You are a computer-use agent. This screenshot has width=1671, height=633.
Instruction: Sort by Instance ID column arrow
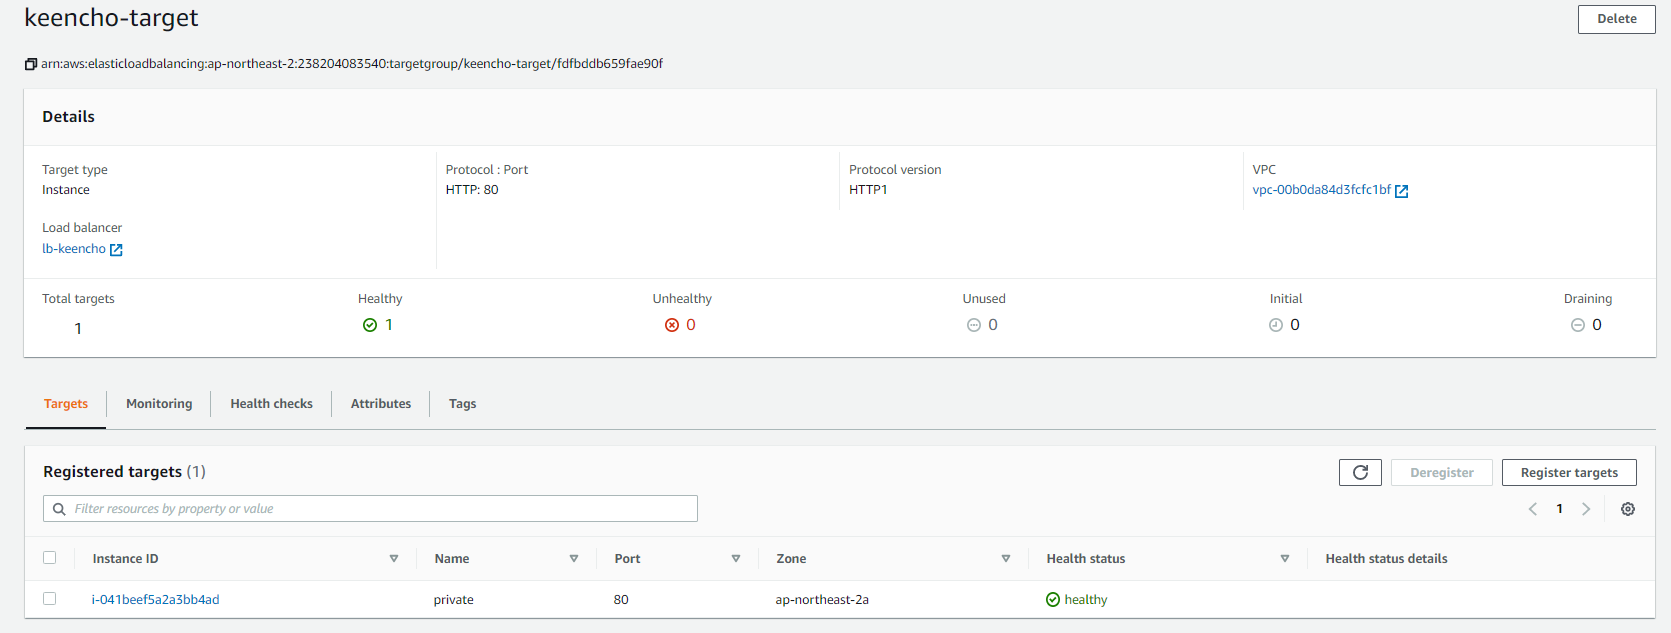[x=394, y=559]
